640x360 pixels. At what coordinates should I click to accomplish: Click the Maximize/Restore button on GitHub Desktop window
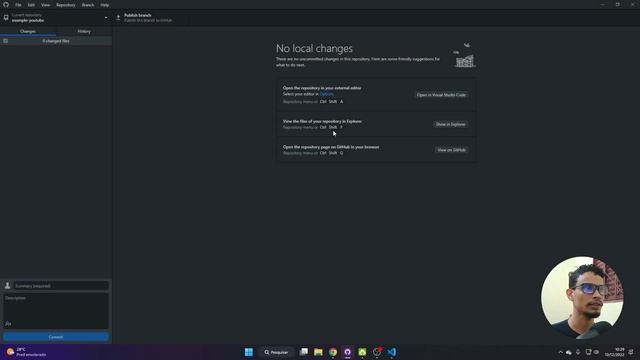coord(618,4)
